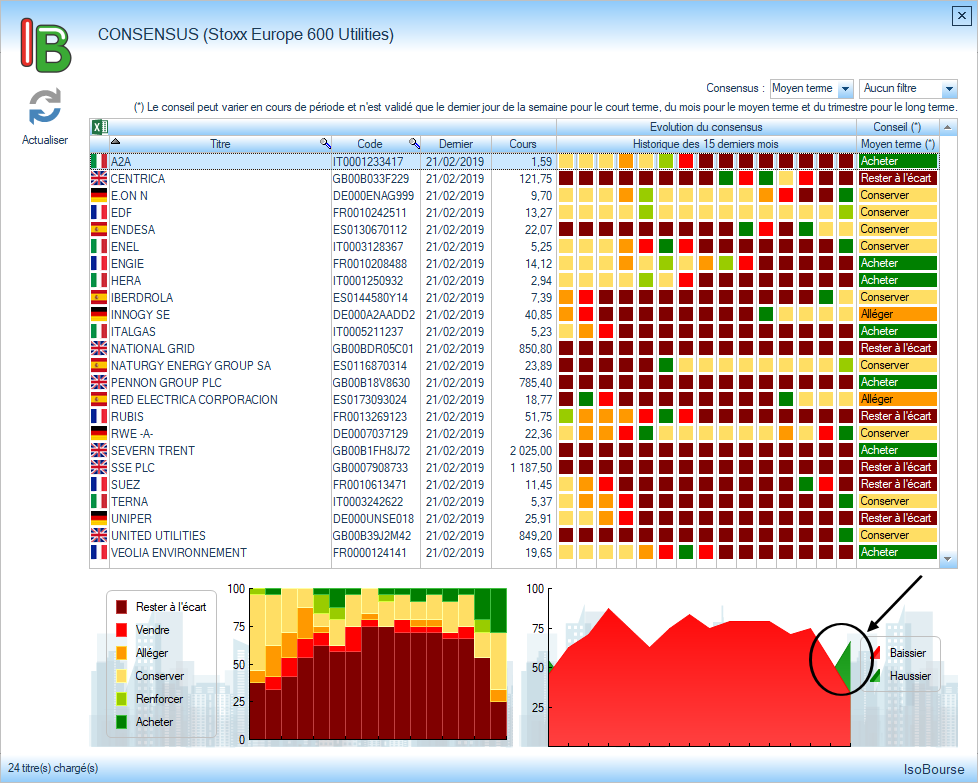Click code DE000ENAG999
This screenshot has height=783, width=978.
tap(373, 196)
